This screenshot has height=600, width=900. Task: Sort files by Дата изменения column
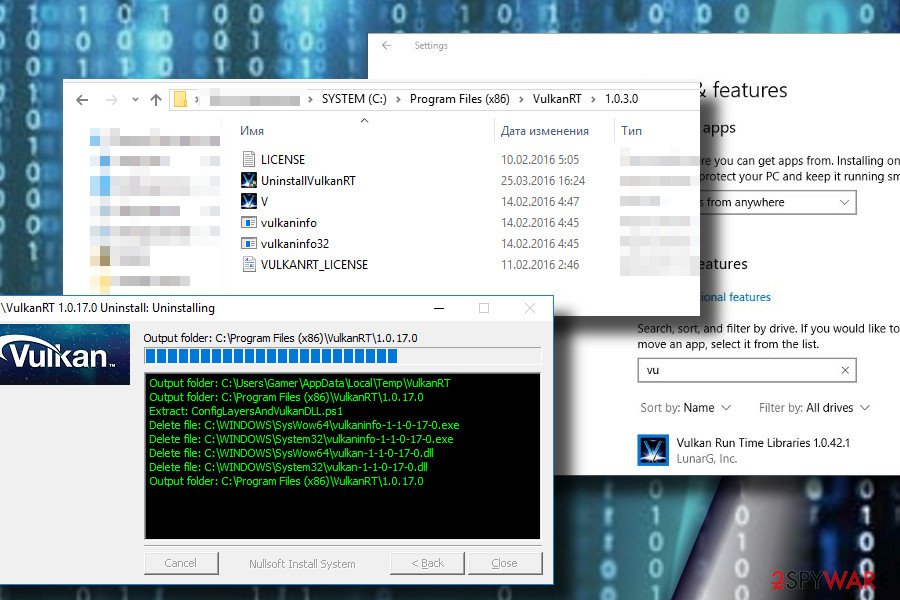(544, 131)
